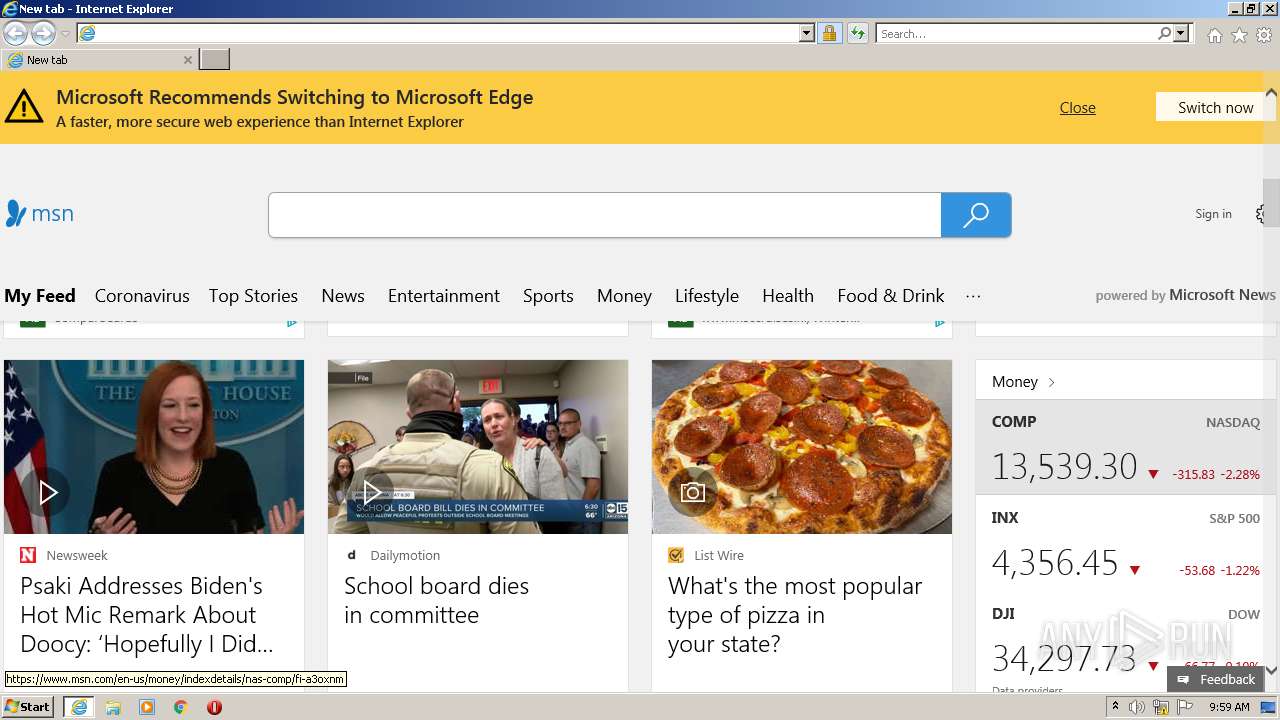The image size is (1280, 720).
Task: Expand the Money section chevron
Action: coord(1051,382)
